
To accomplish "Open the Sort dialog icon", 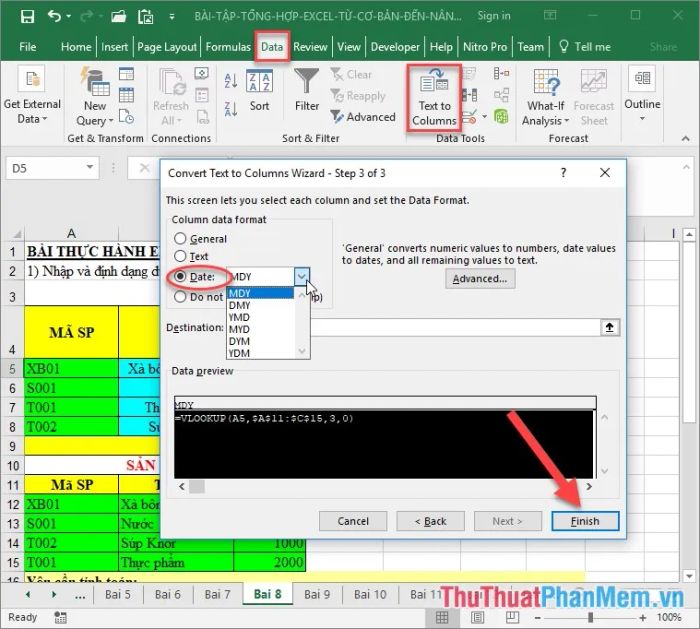I will tap(259, 91).
